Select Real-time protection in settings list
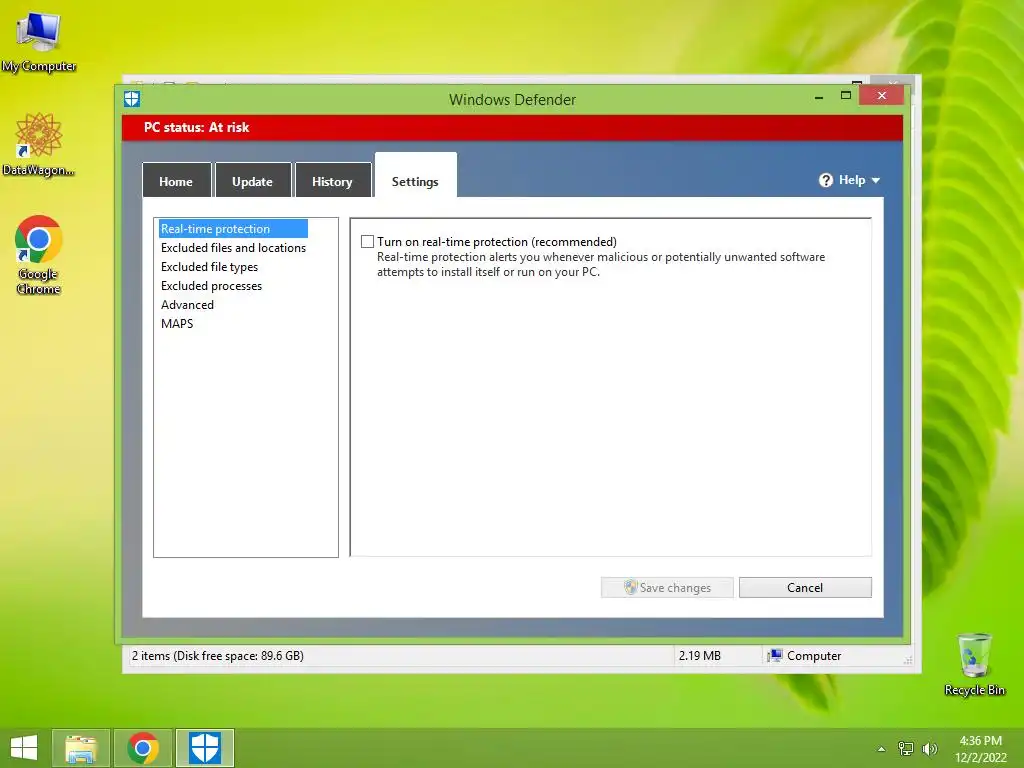The image size is (1024, 768). 232,229
